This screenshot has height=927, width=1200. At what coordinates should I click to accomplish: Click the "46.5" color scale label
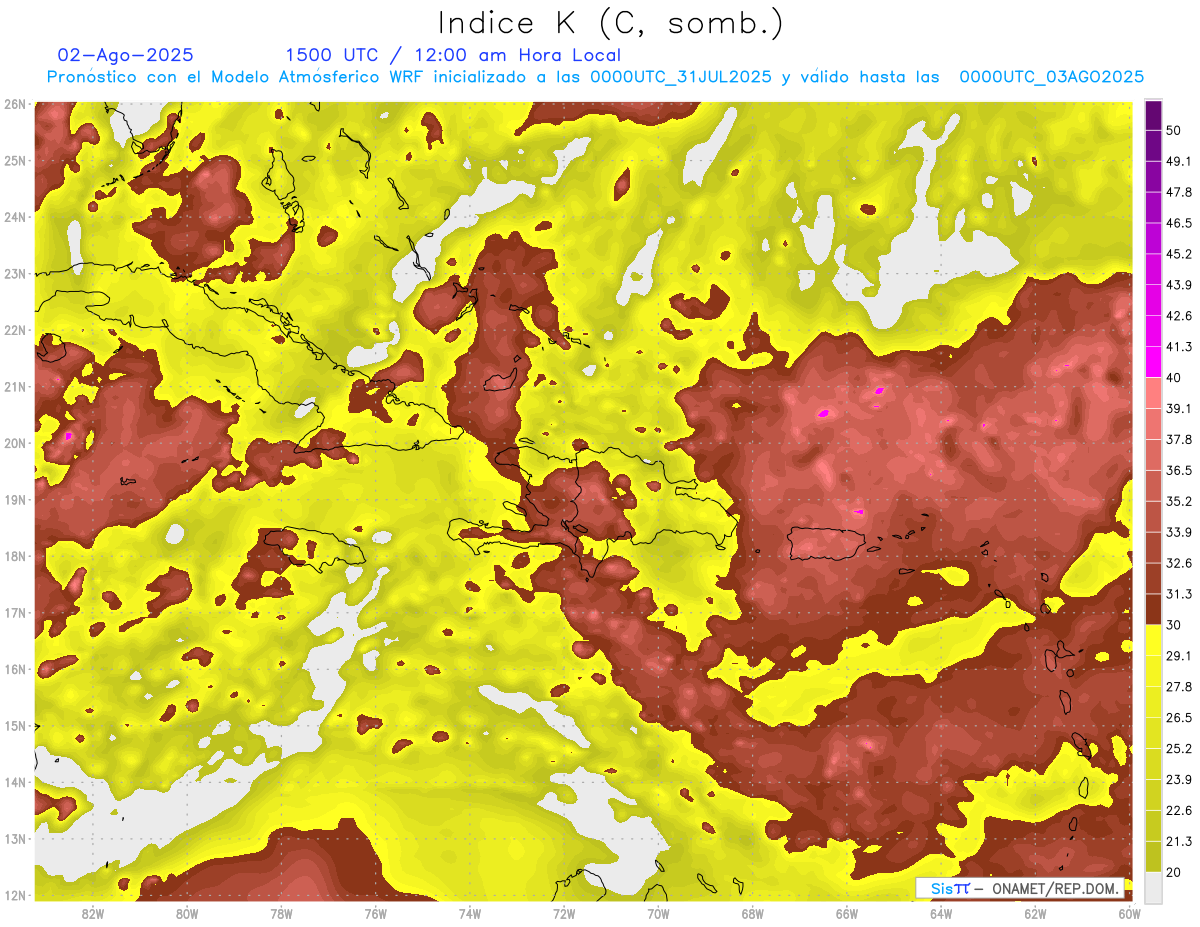click(x=1179, y=223)
